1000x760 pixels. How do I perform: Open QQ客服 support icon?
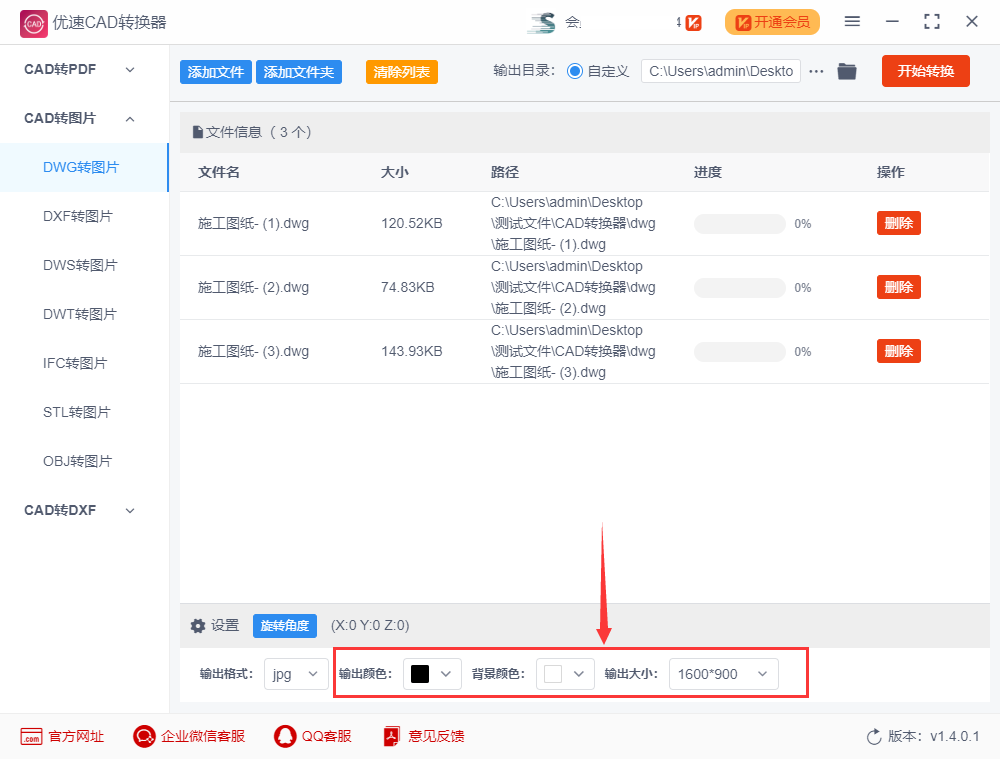click(x=288, y=736)
